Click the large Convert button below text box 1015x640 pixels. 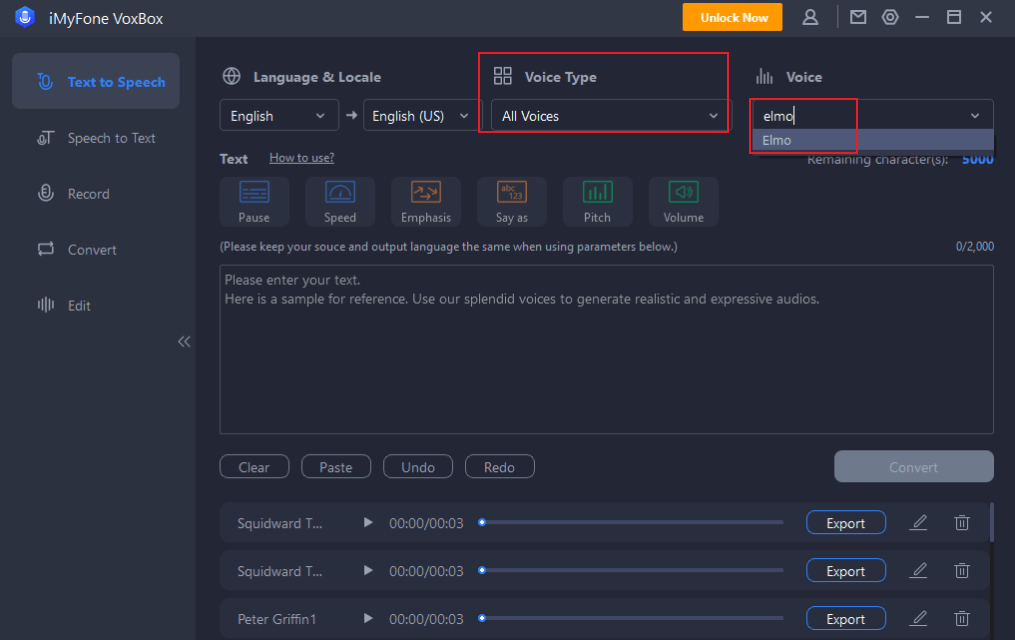click(x=913, y=467)
